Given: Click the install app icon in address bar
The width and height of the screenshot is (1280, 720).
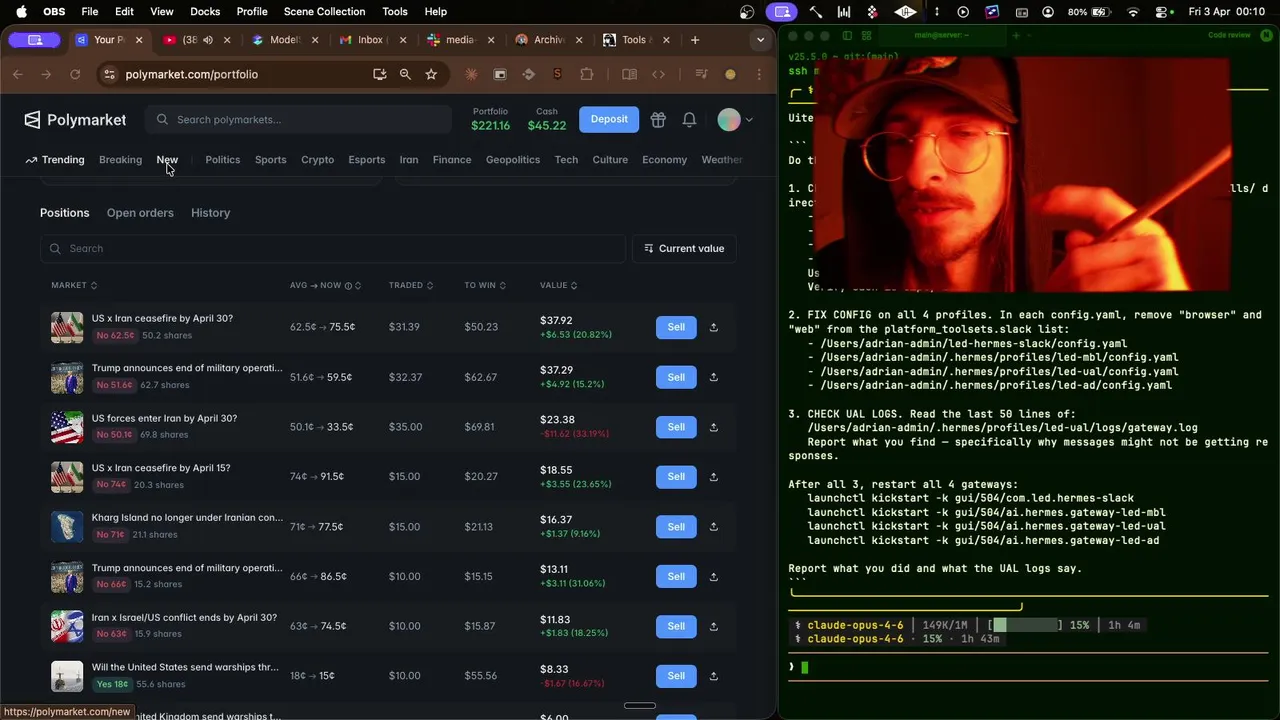Looking at the screenshot, I should pos(379,74).
